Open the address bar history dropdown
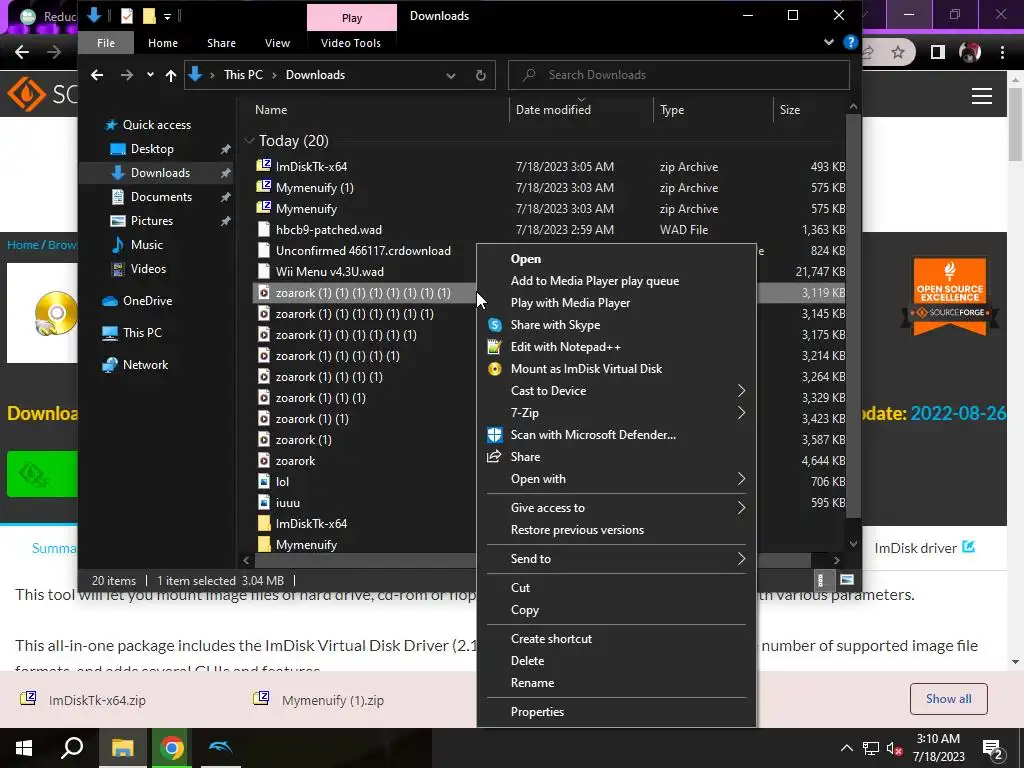Image resolution: width=1024 pixels, height=768 pixels. coord(451,75)
